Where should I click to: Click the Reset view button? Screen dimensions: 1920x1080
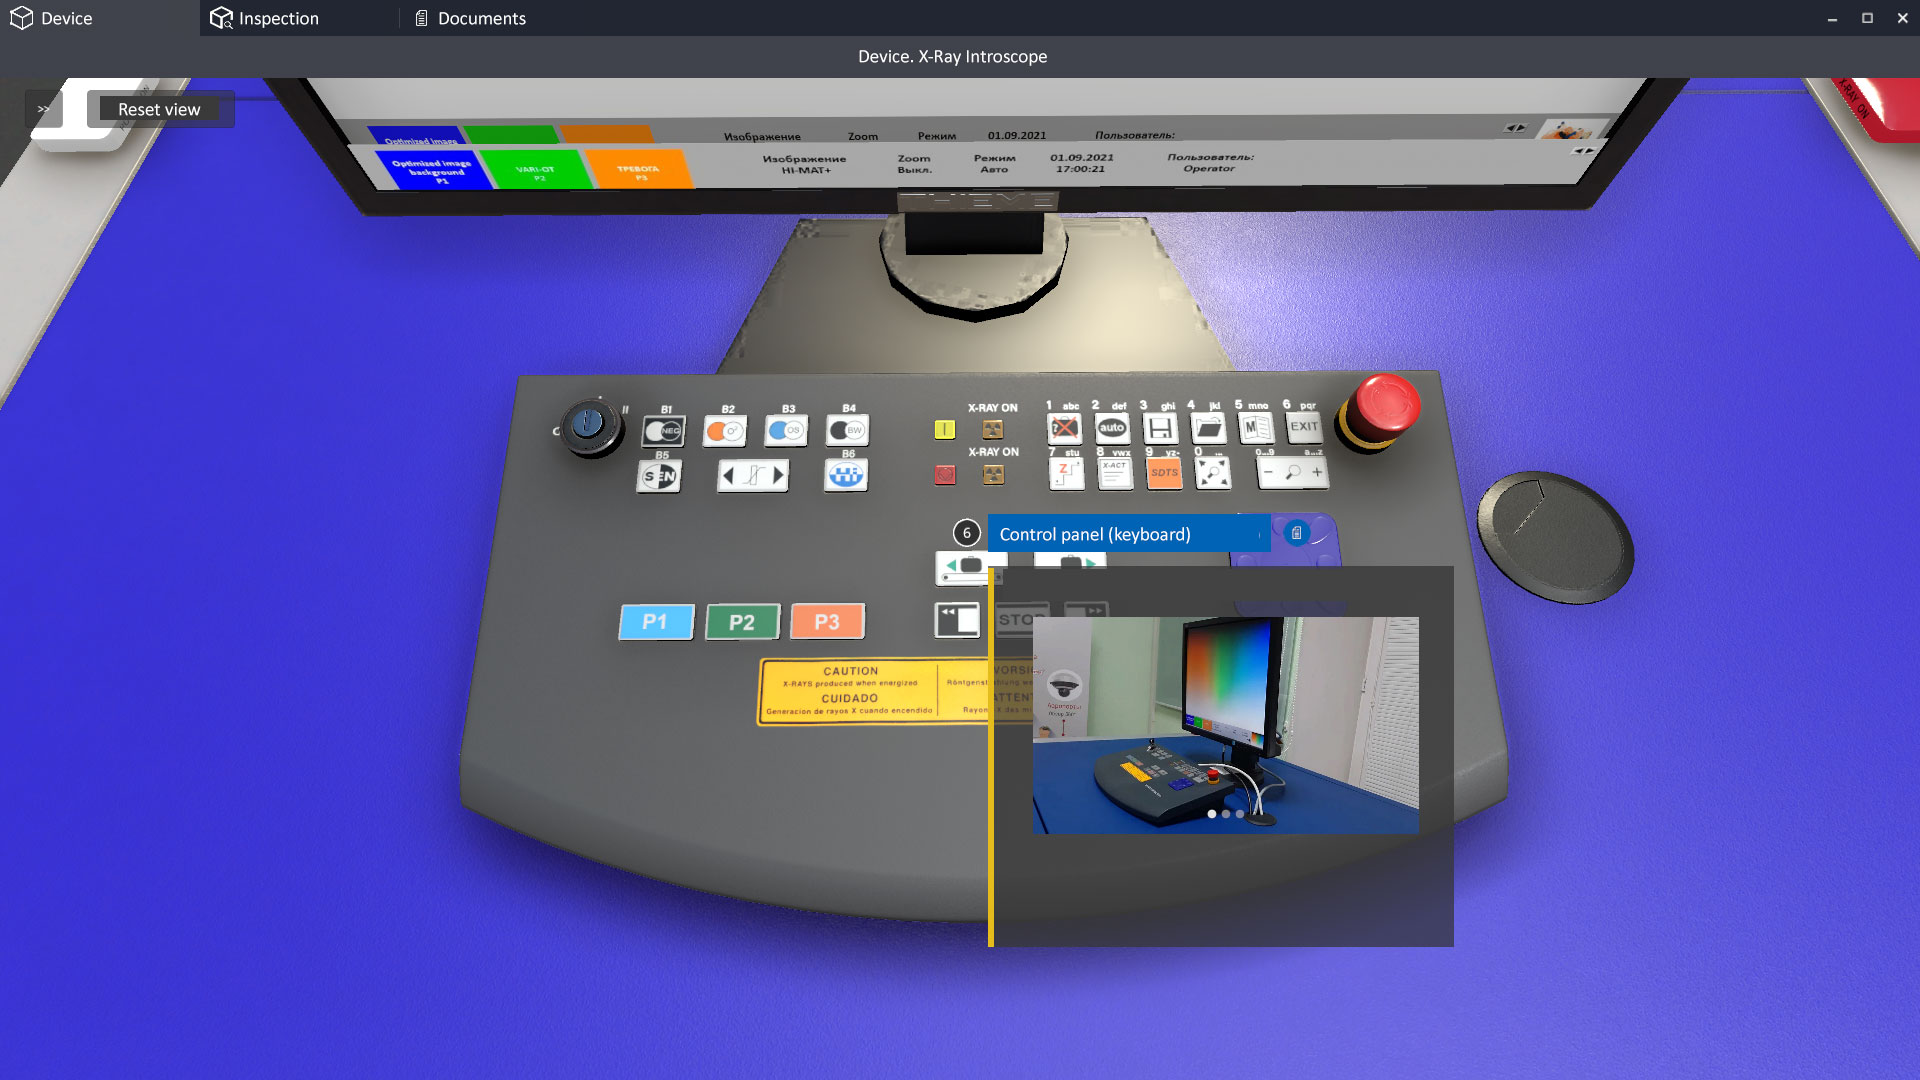pos(160,109)
